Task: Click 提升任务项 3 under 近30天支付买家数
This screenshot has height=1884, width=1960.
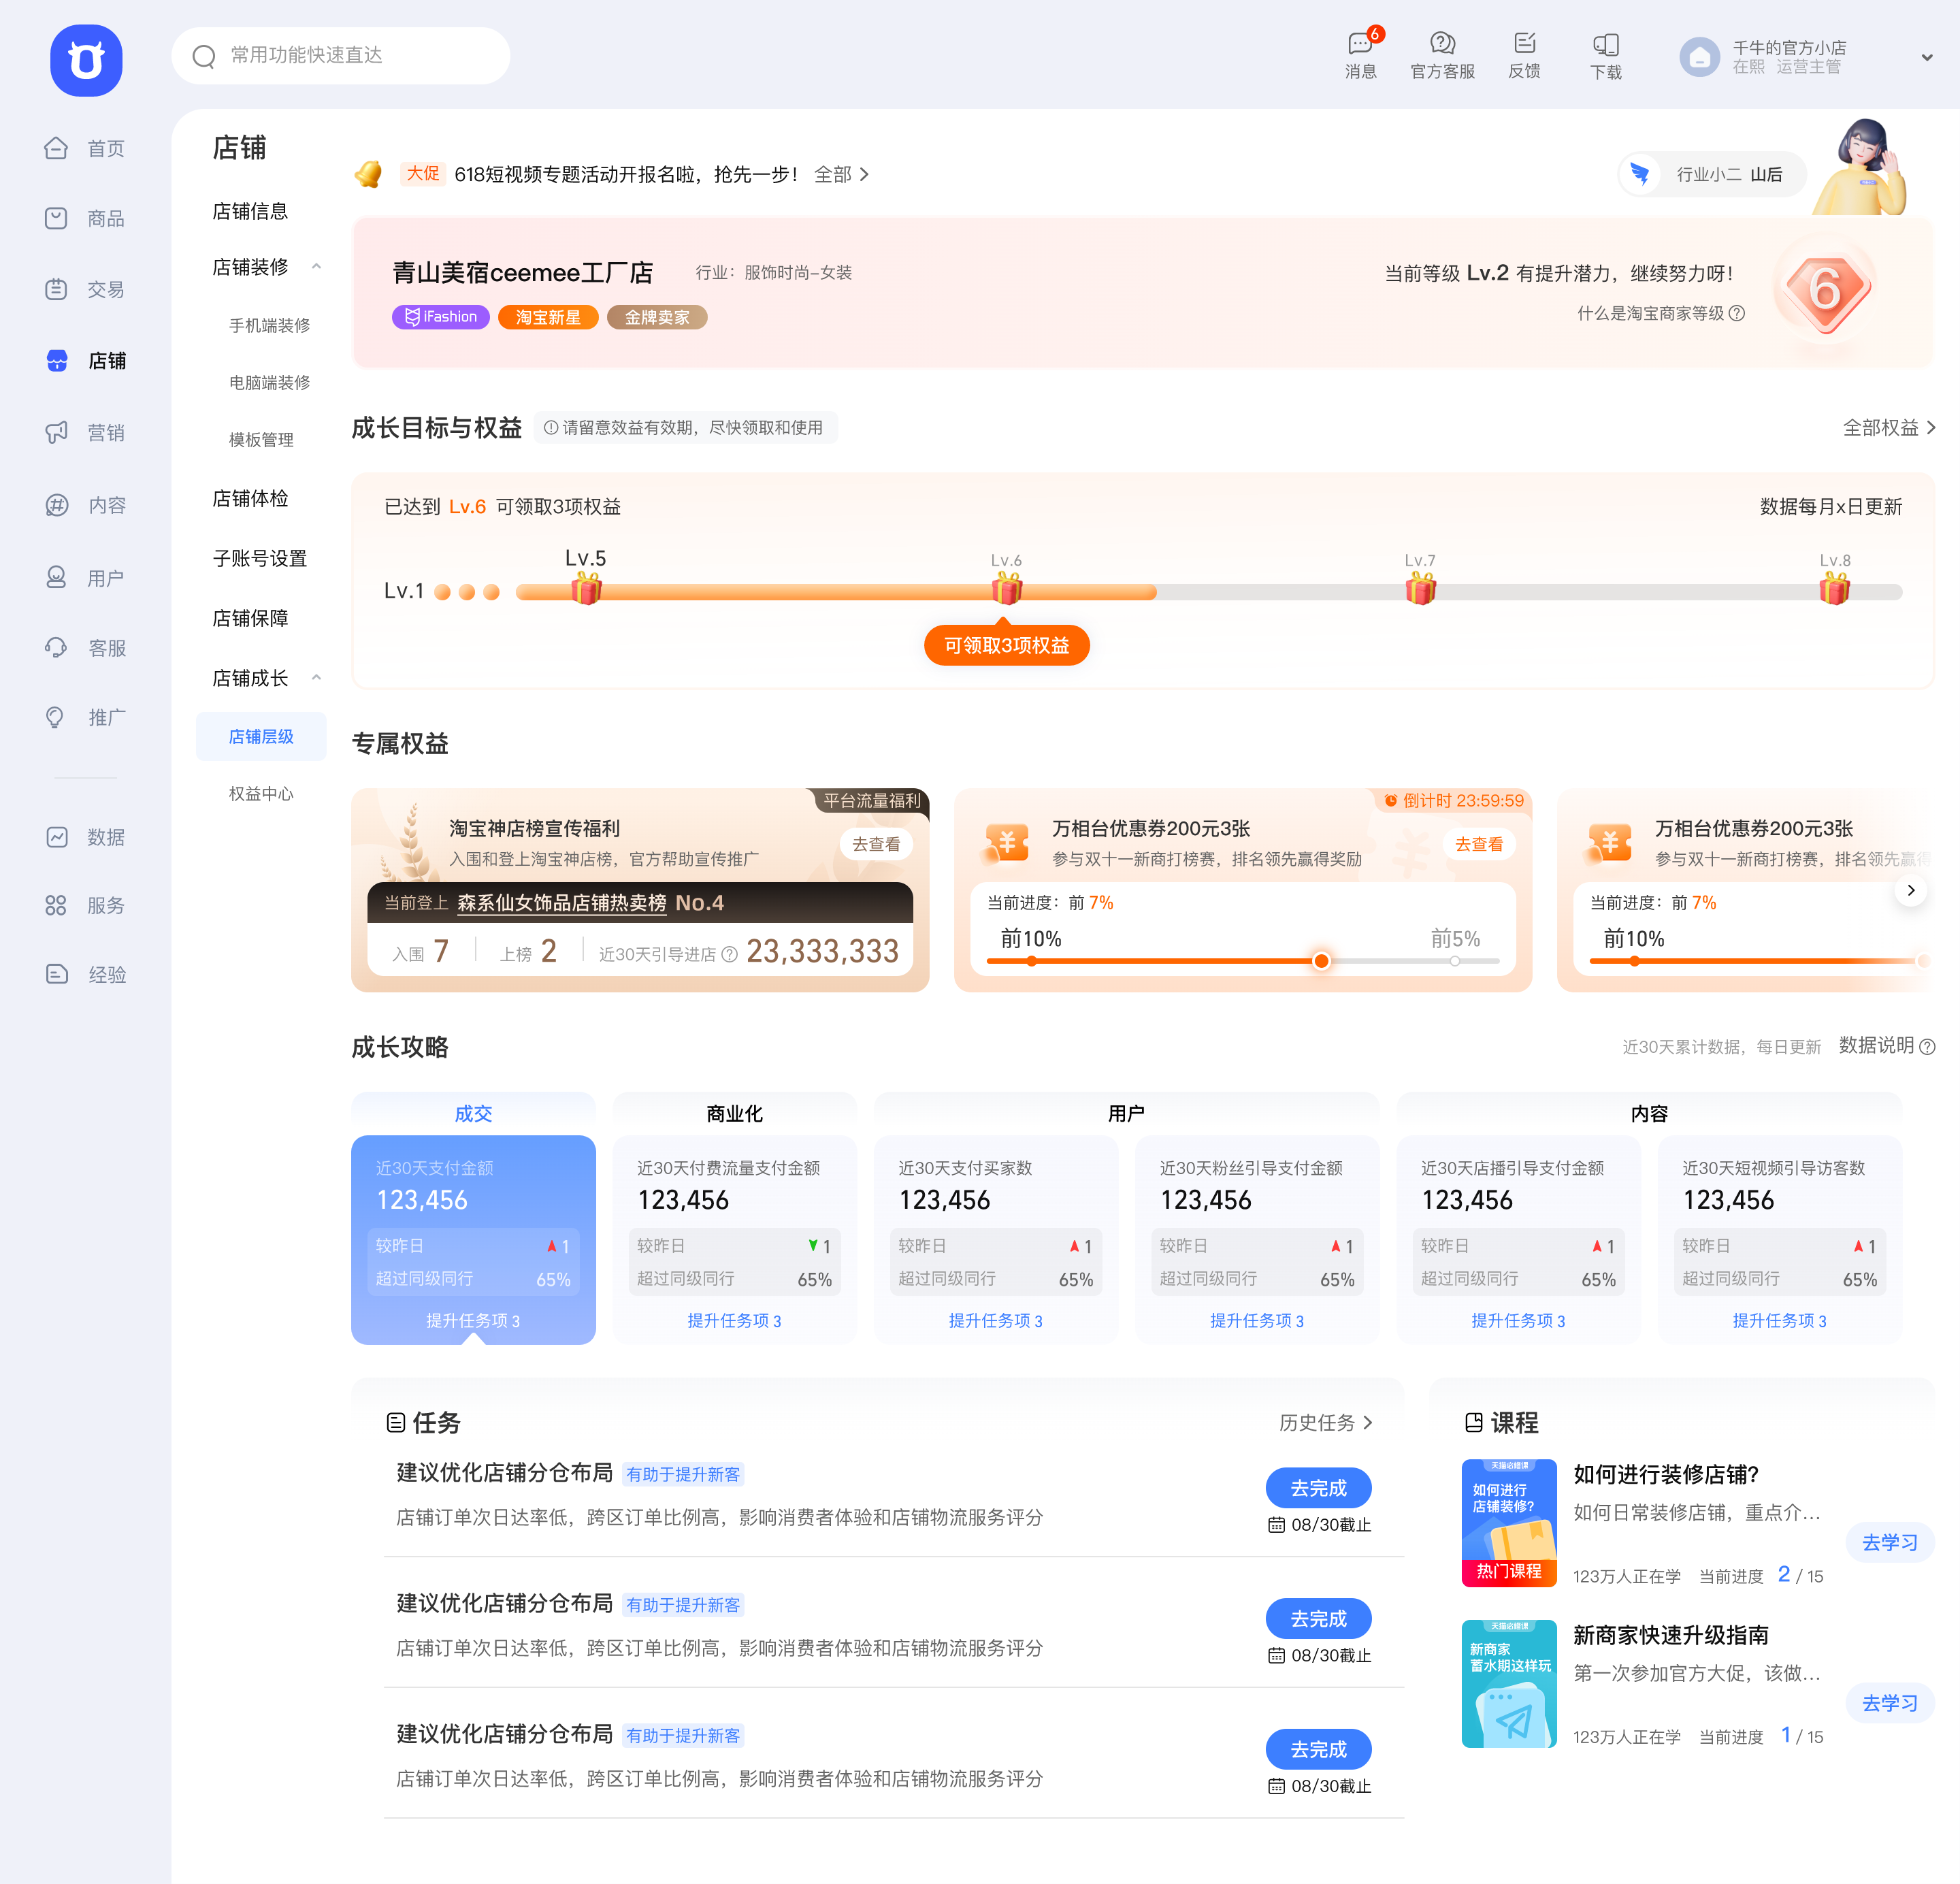Action: [x=995, y=1320]
